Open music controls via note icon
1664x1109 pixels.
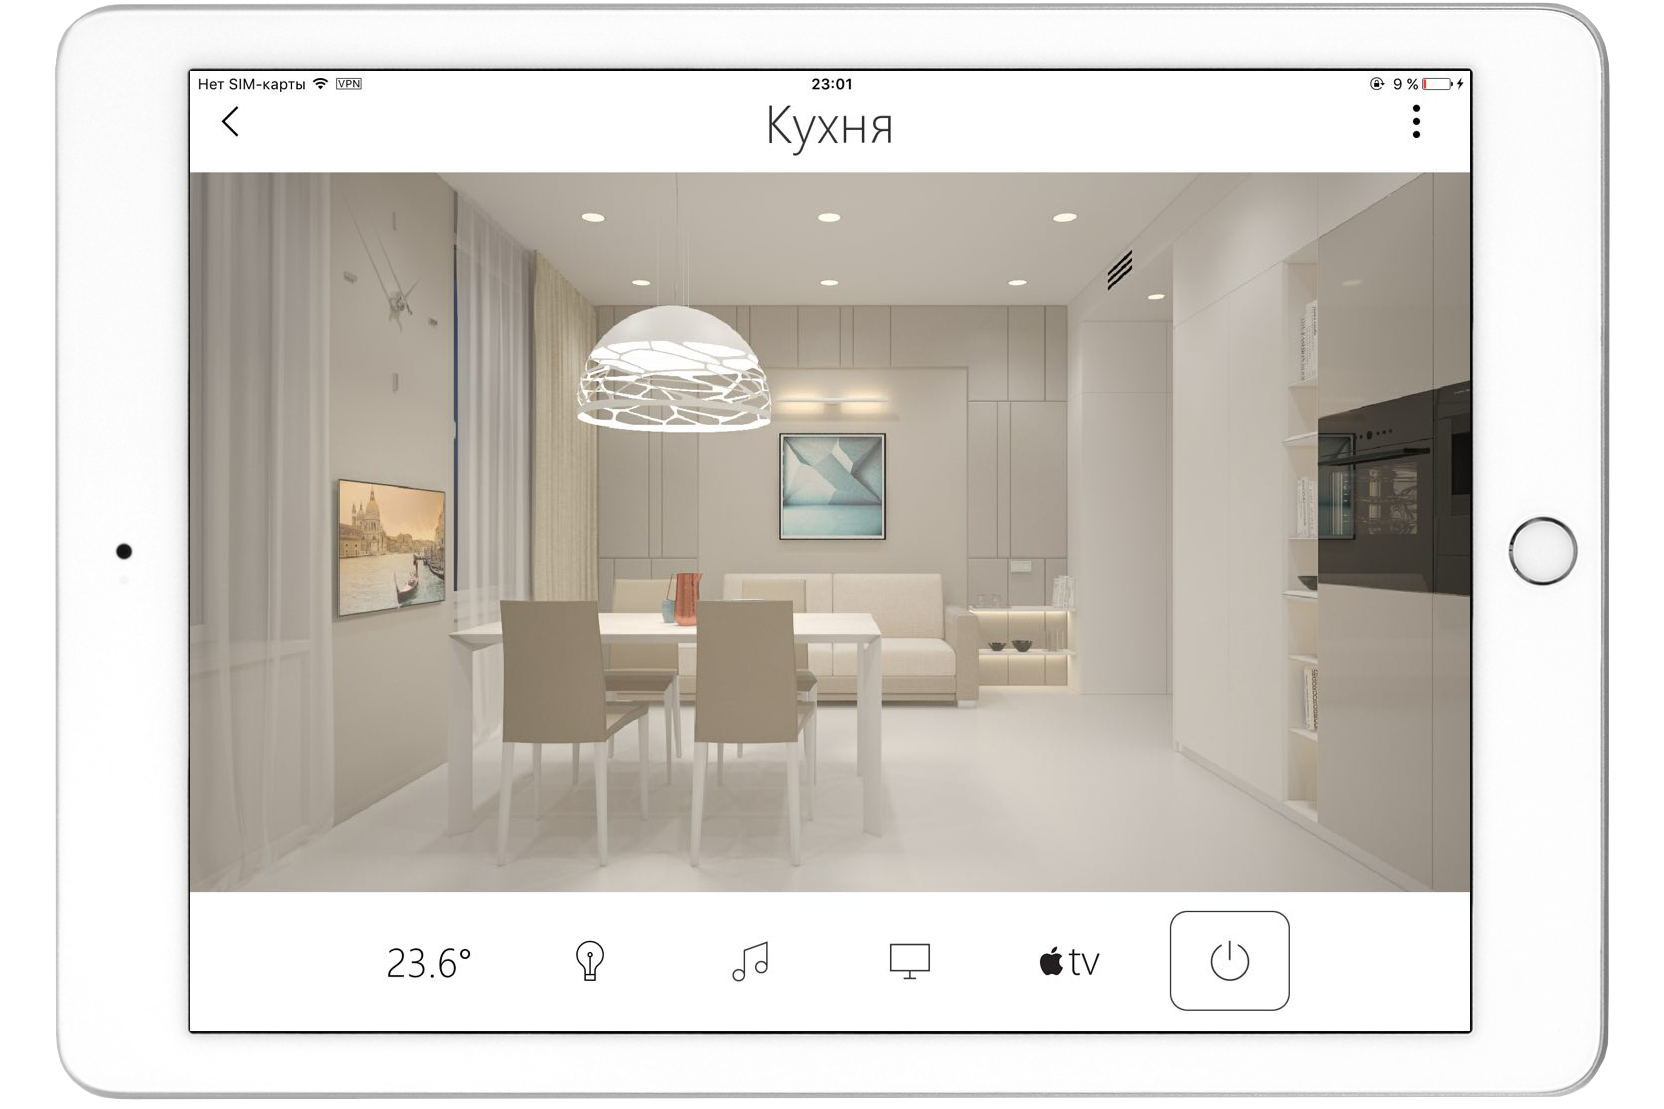pyautogui.click(x=750, y=962)
